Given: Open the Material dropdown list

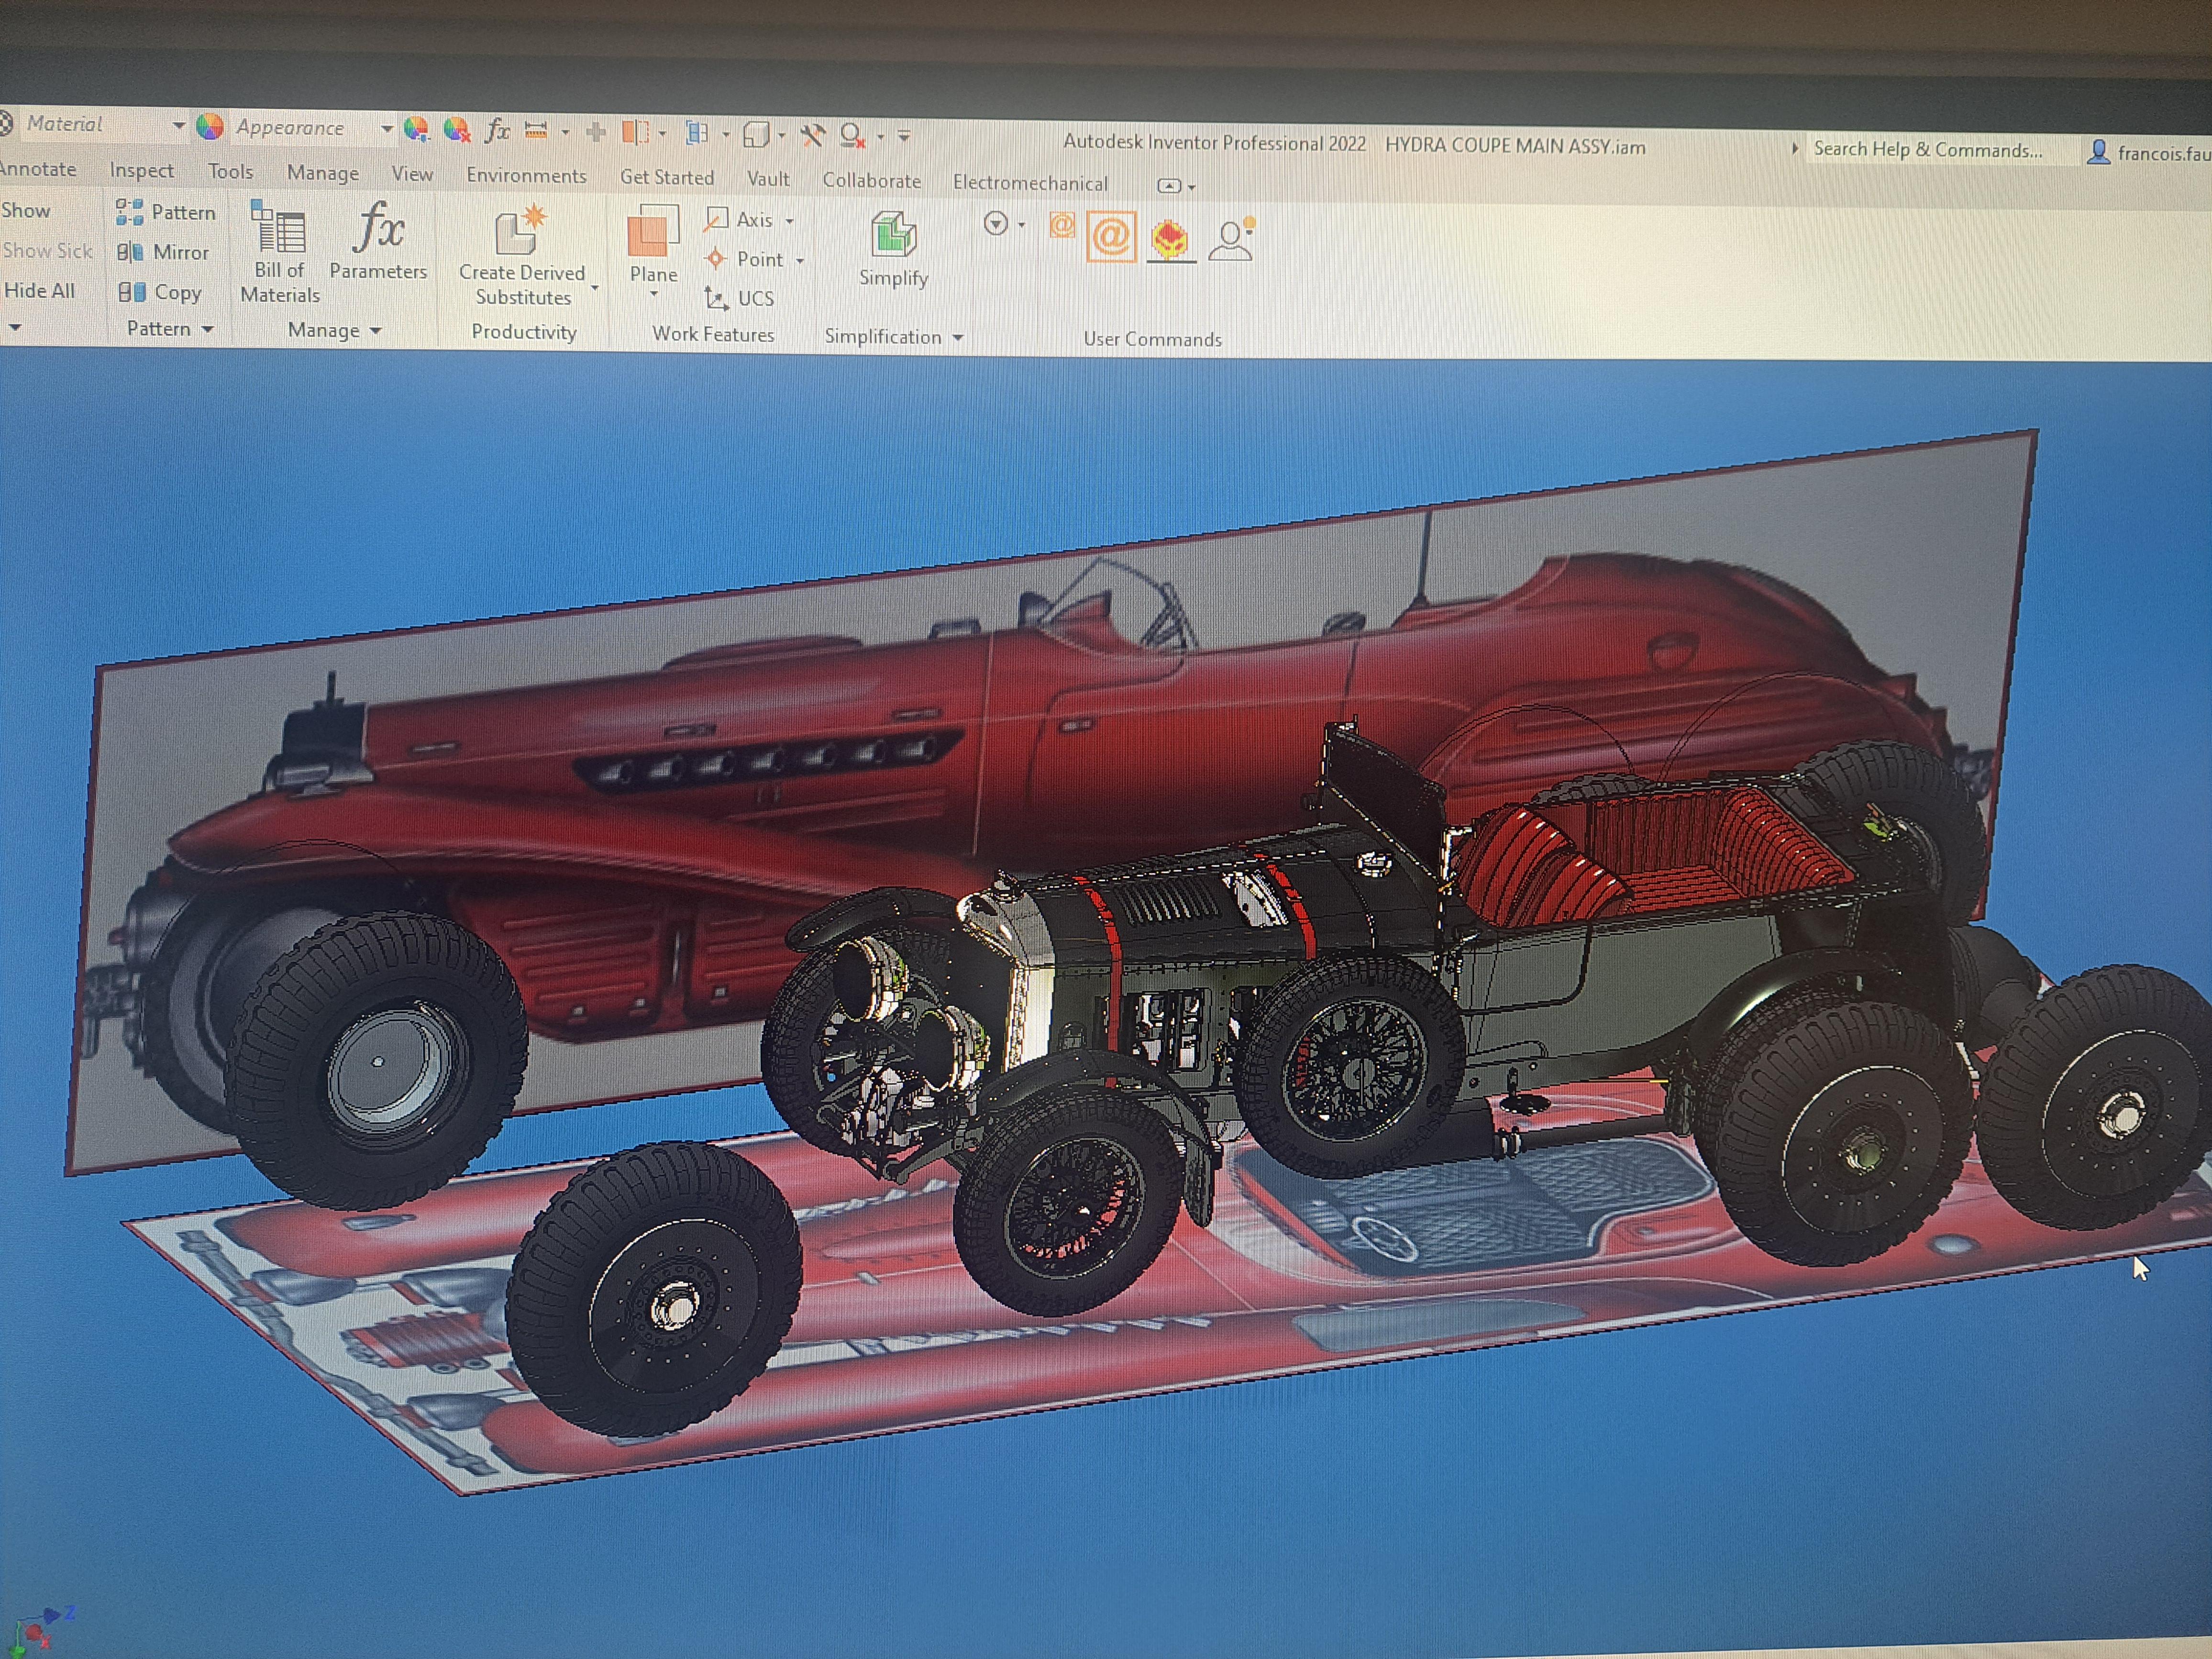Looking at the screenshot, I should pos(178,125).
